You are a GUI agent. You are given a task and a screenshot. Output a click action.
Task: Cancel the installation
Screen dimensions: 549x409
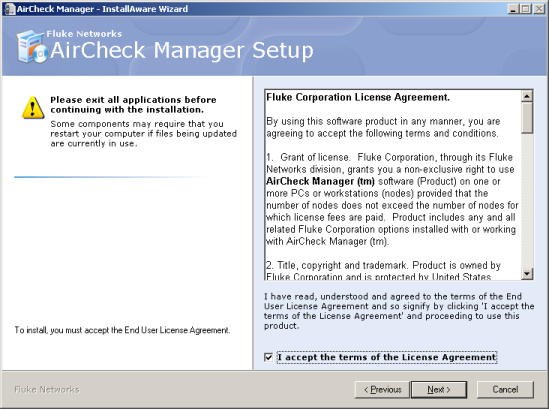point(505,390)
